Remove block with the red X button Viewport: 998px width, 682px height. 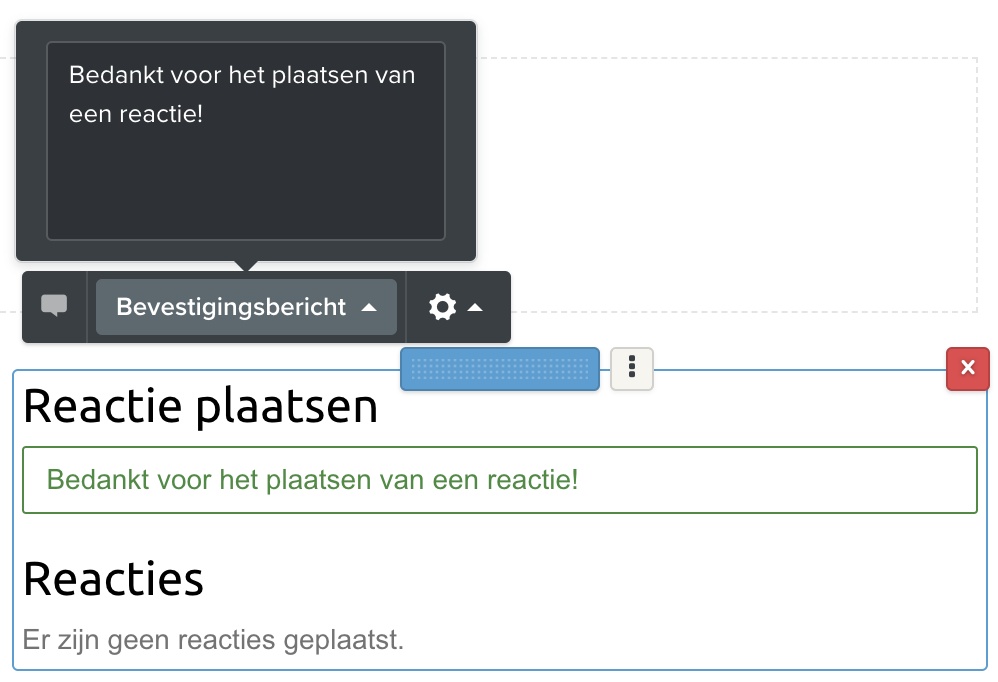pyautogui.click(x=967, y=368)
